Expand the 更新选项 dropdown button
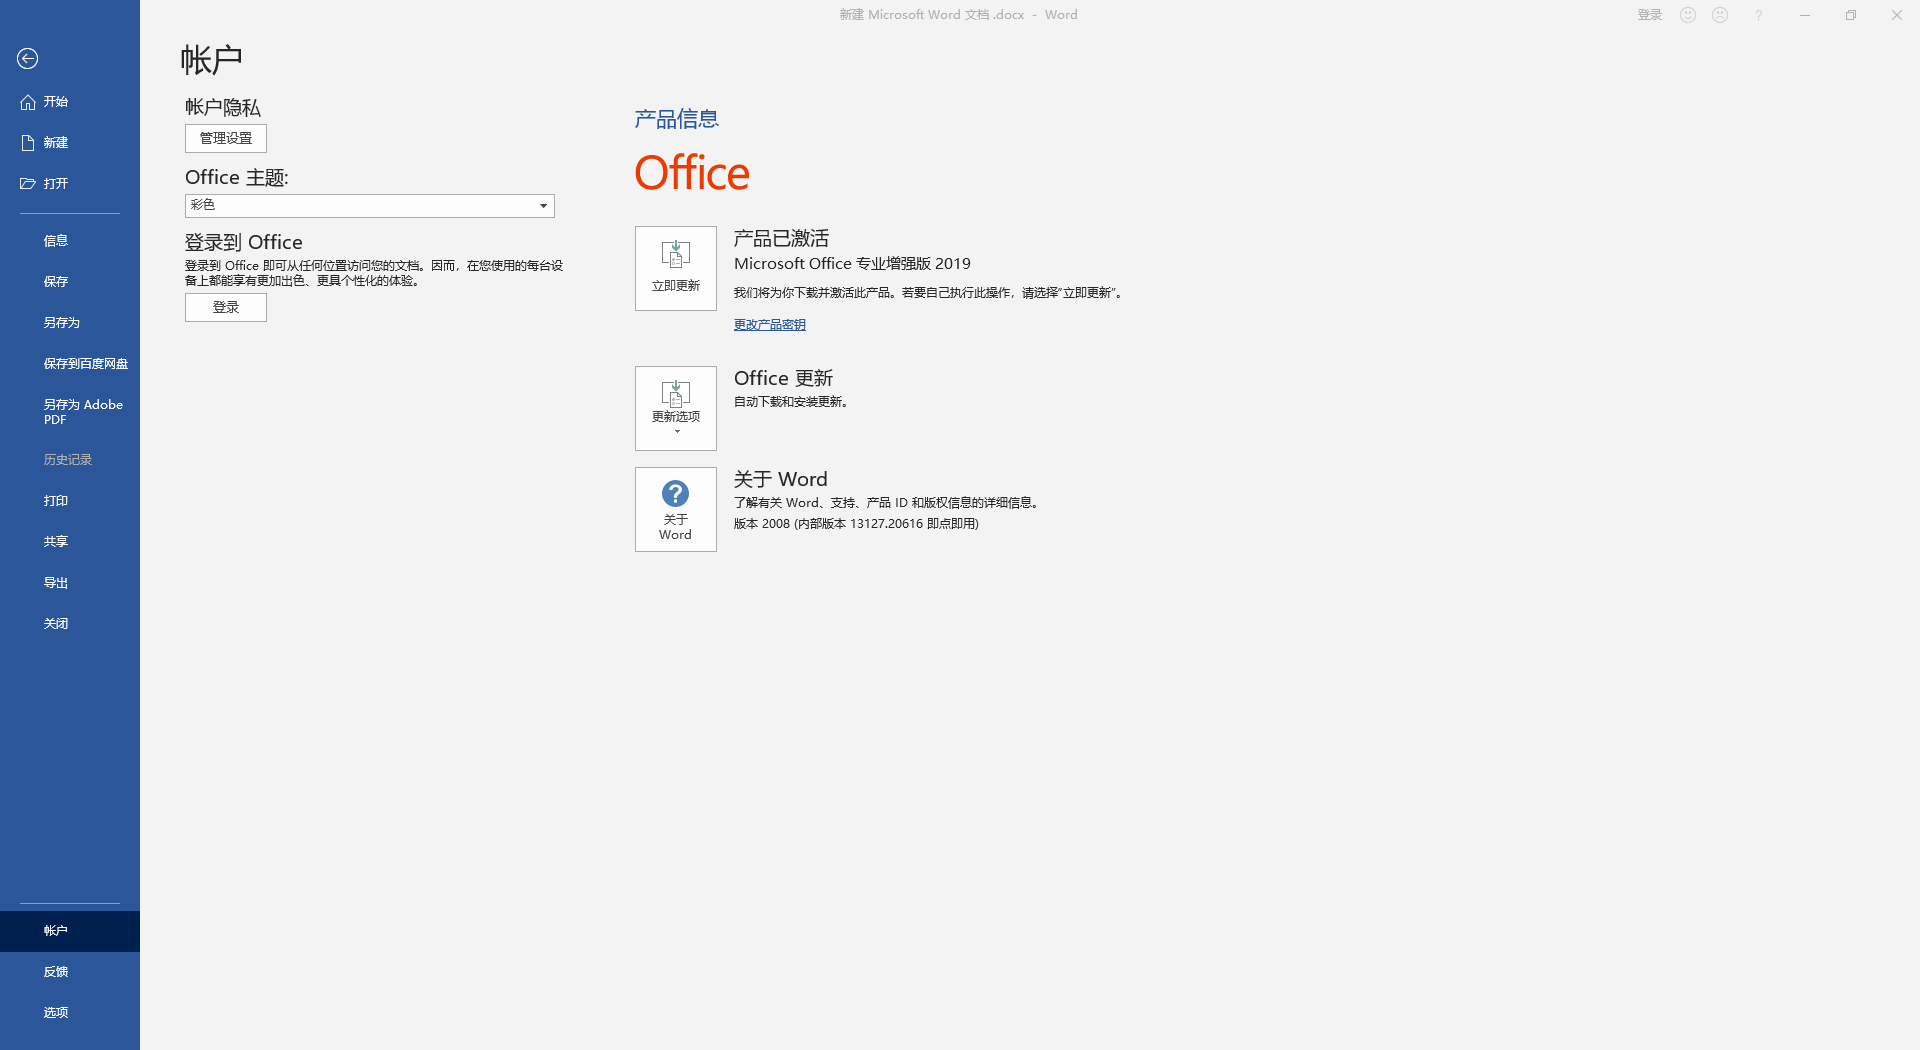Image resolution: width=1920 pixels, height=1050 pixels. [676, 408]
